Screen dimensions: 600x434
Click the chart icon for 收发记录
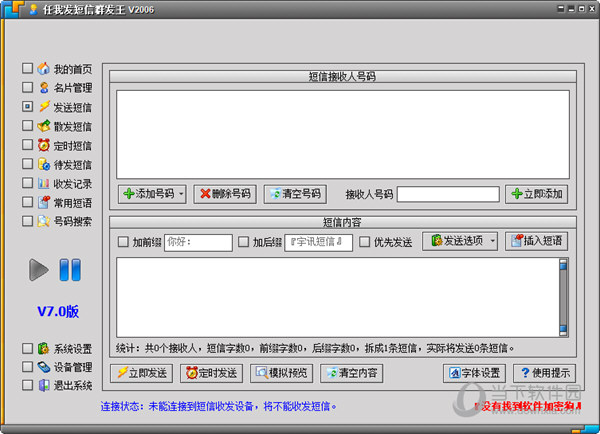point(44,183)
